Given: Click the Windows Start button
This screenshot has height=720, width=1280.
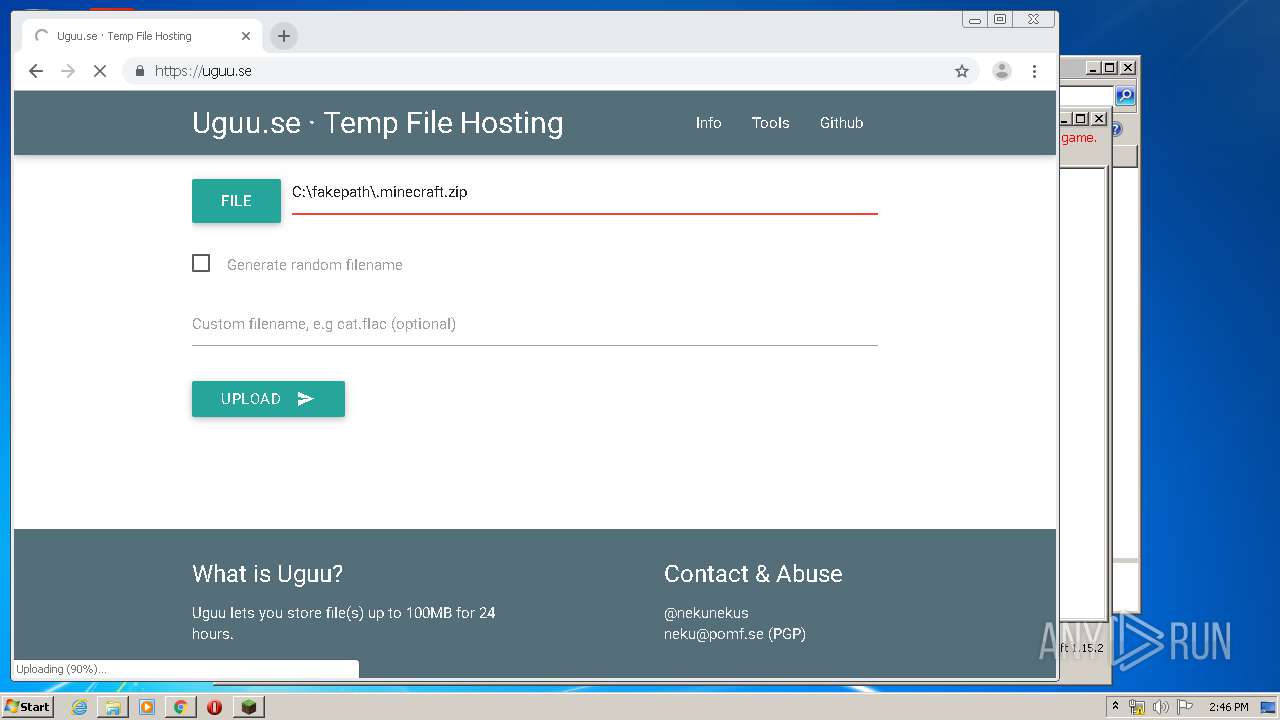Looking at the screenshot, I should (27, 707).
